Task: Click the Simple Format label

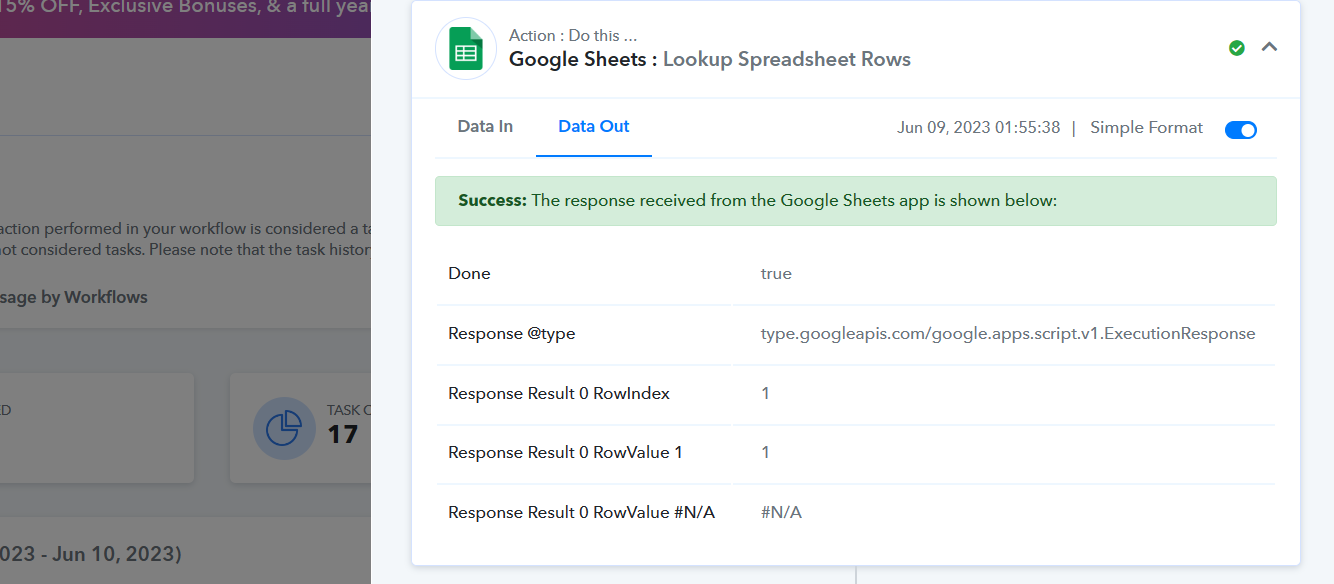Action: [x=1147, y=128]
